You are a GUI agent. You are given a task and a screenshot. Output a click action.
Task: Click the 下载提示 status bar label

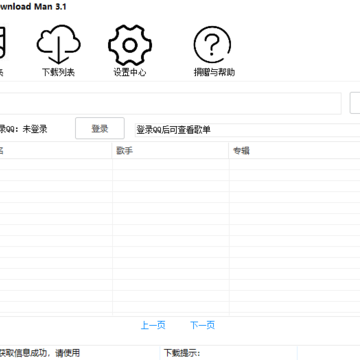[182, 353]
